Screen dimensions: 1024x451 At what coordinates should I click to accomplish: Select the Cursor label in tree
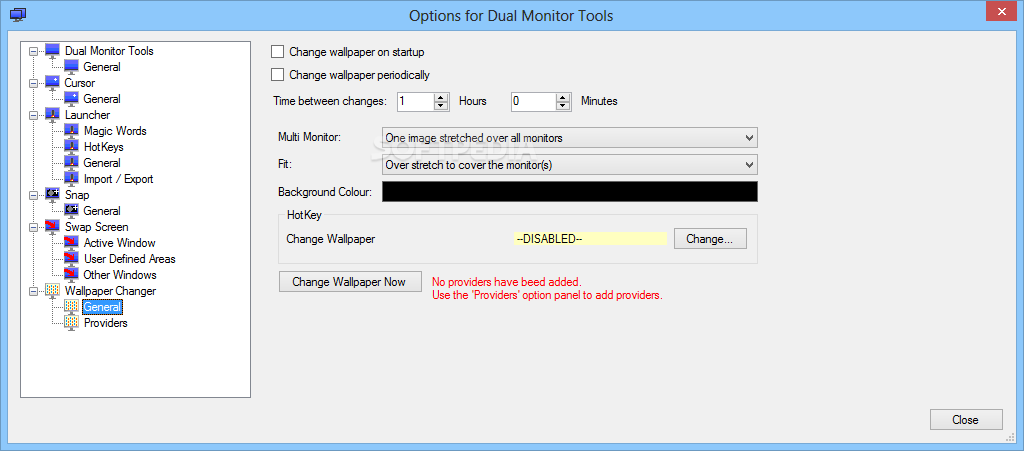pos(79,83)
